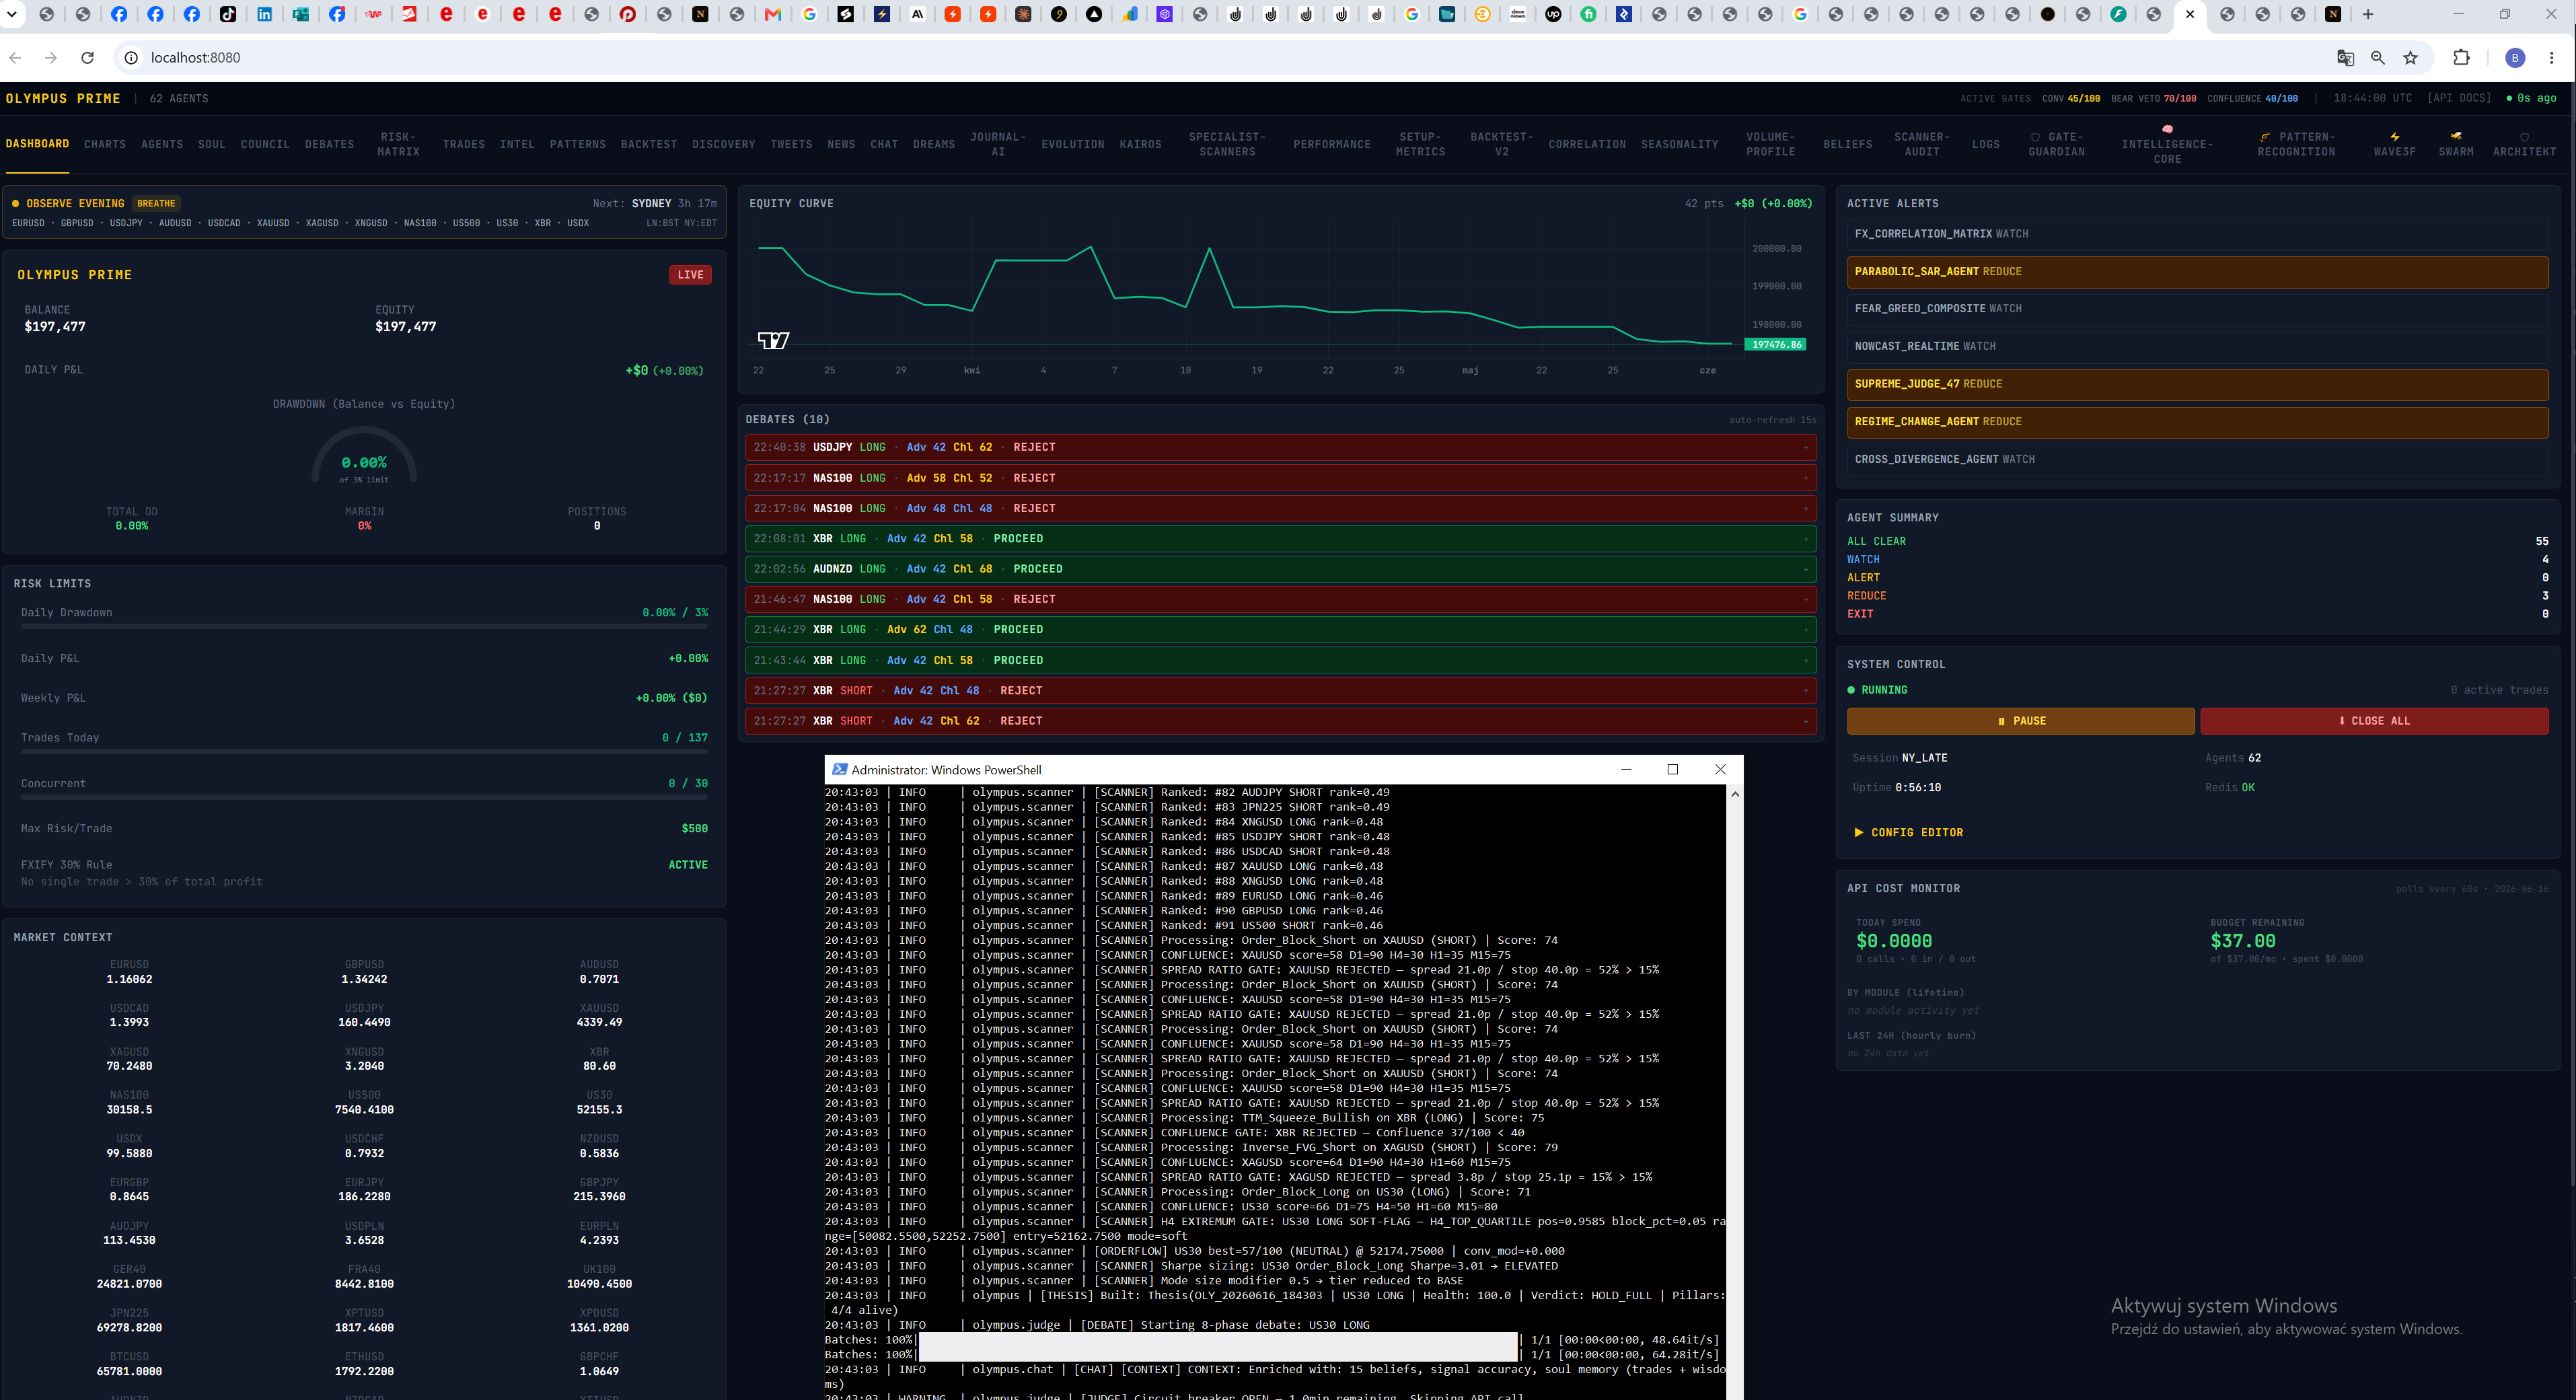
Task: Click the Daily Drawdown progress bar
Action: [x=364, y=627]
